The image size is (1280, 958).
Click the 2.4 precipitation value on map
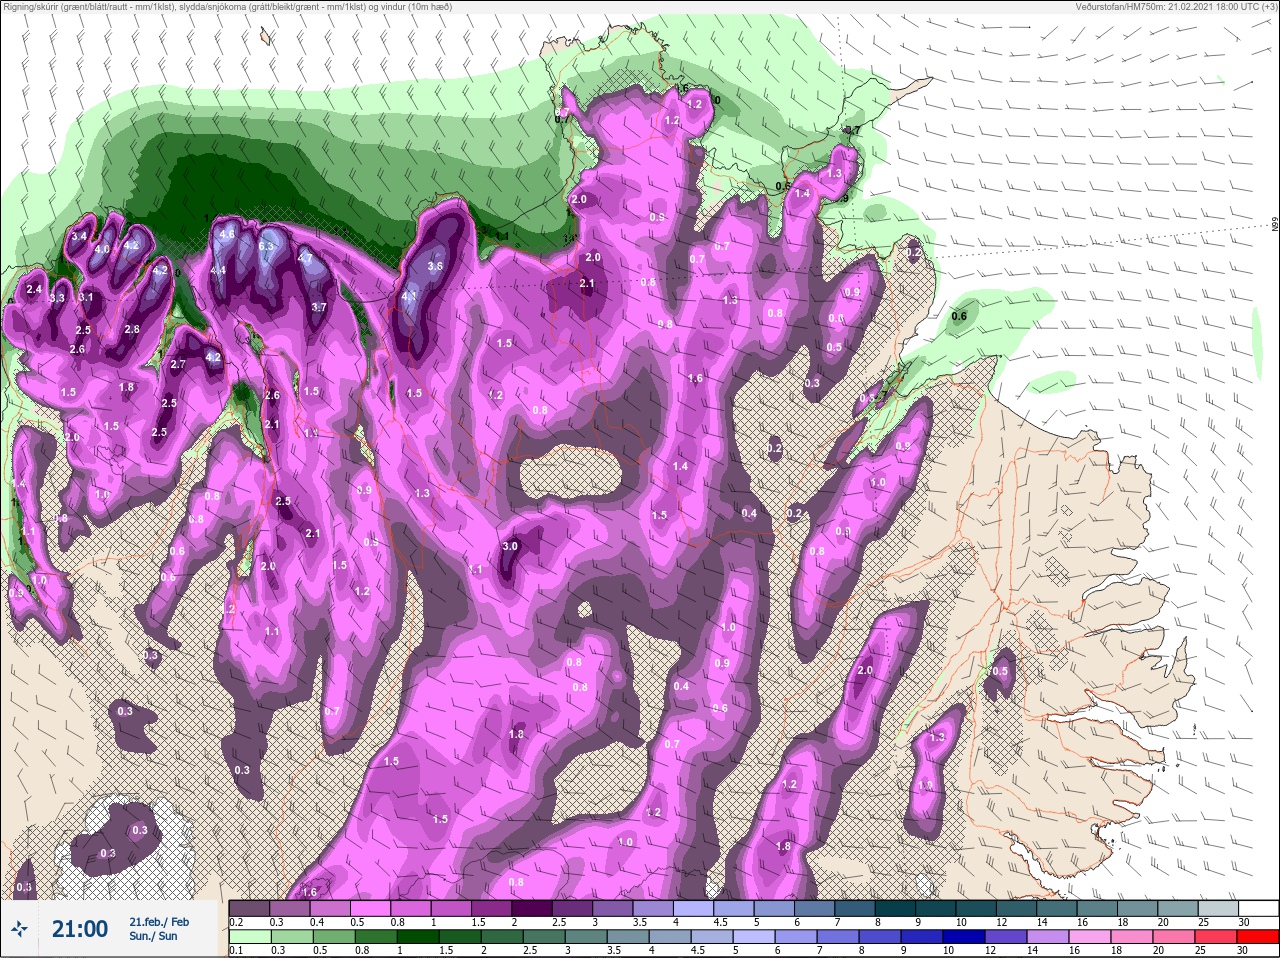point(34,289)
